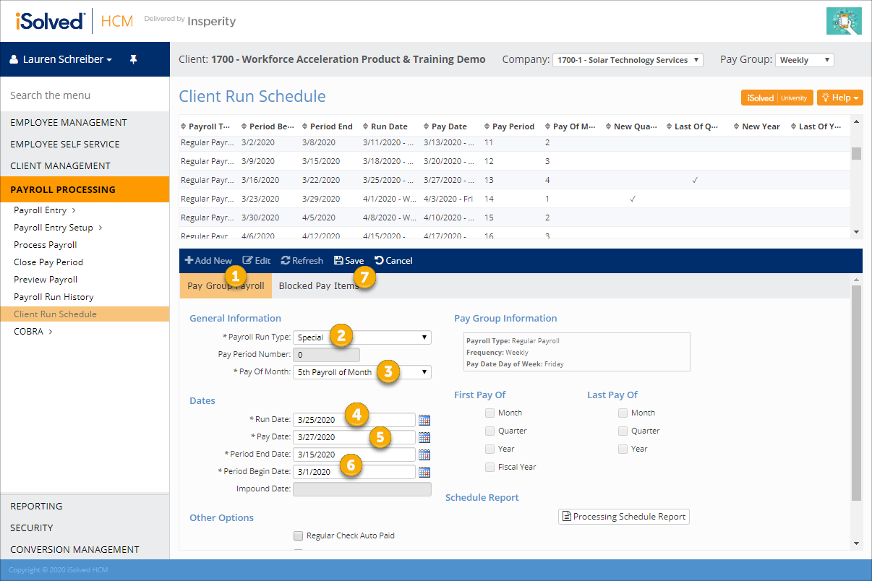Viewport: 872px width, 581px height.
Task: Go to Payroll Run History
Action: [x=53, y=297]
